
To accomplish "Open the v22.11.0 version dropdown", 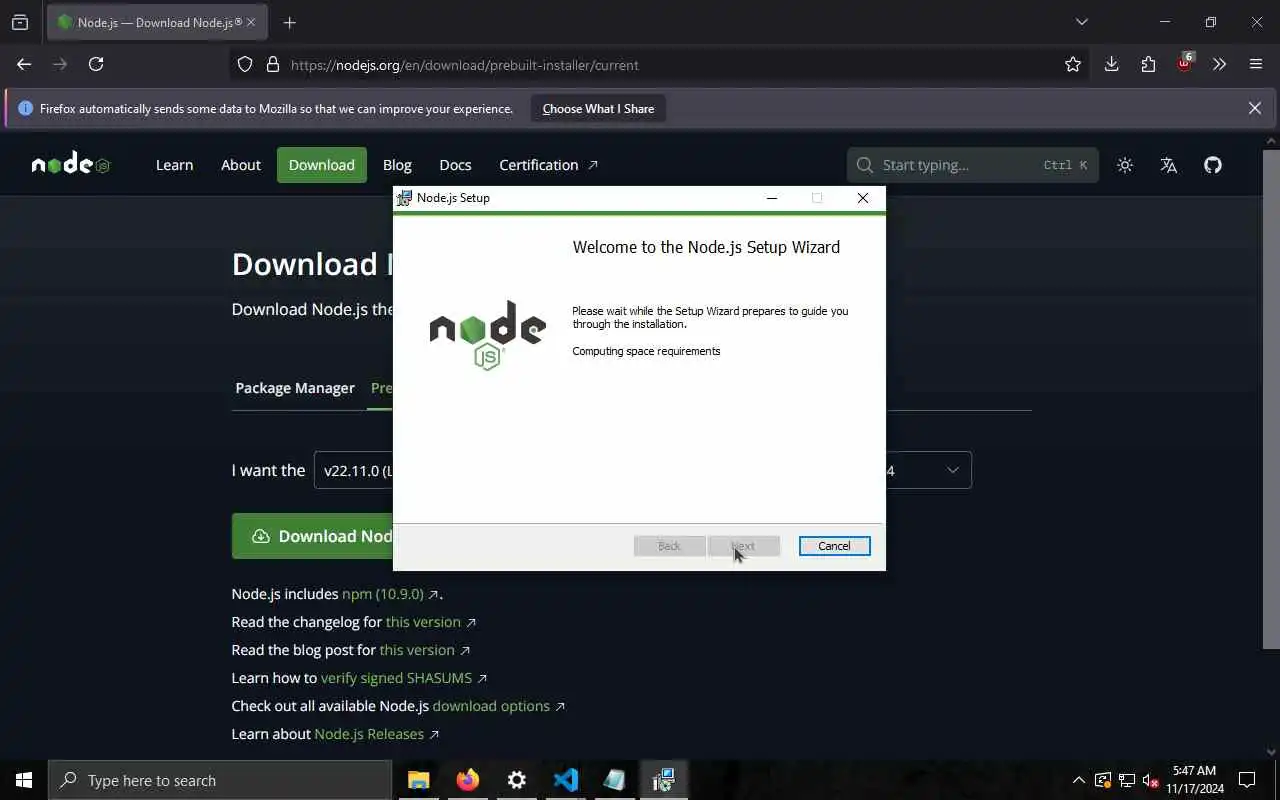I will coord(354,470).
